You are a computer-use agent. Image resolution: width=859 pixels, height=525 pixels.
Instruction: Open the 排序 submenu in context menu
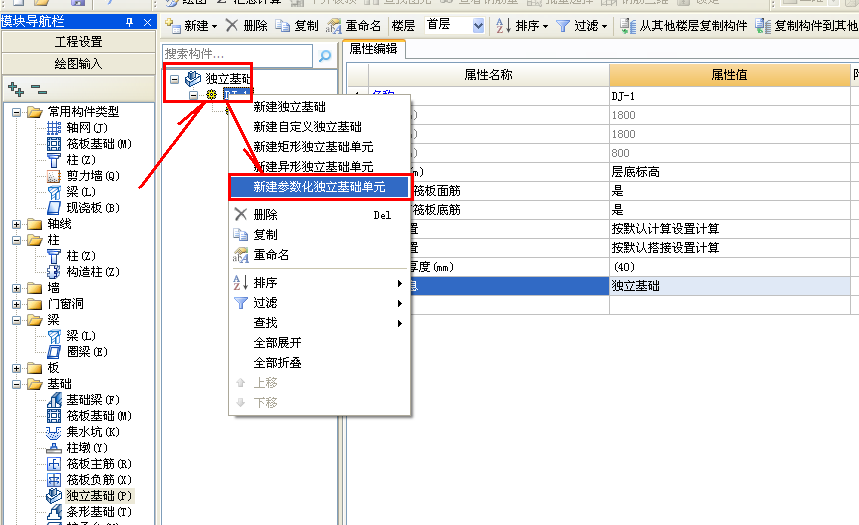tap(319, 283)
